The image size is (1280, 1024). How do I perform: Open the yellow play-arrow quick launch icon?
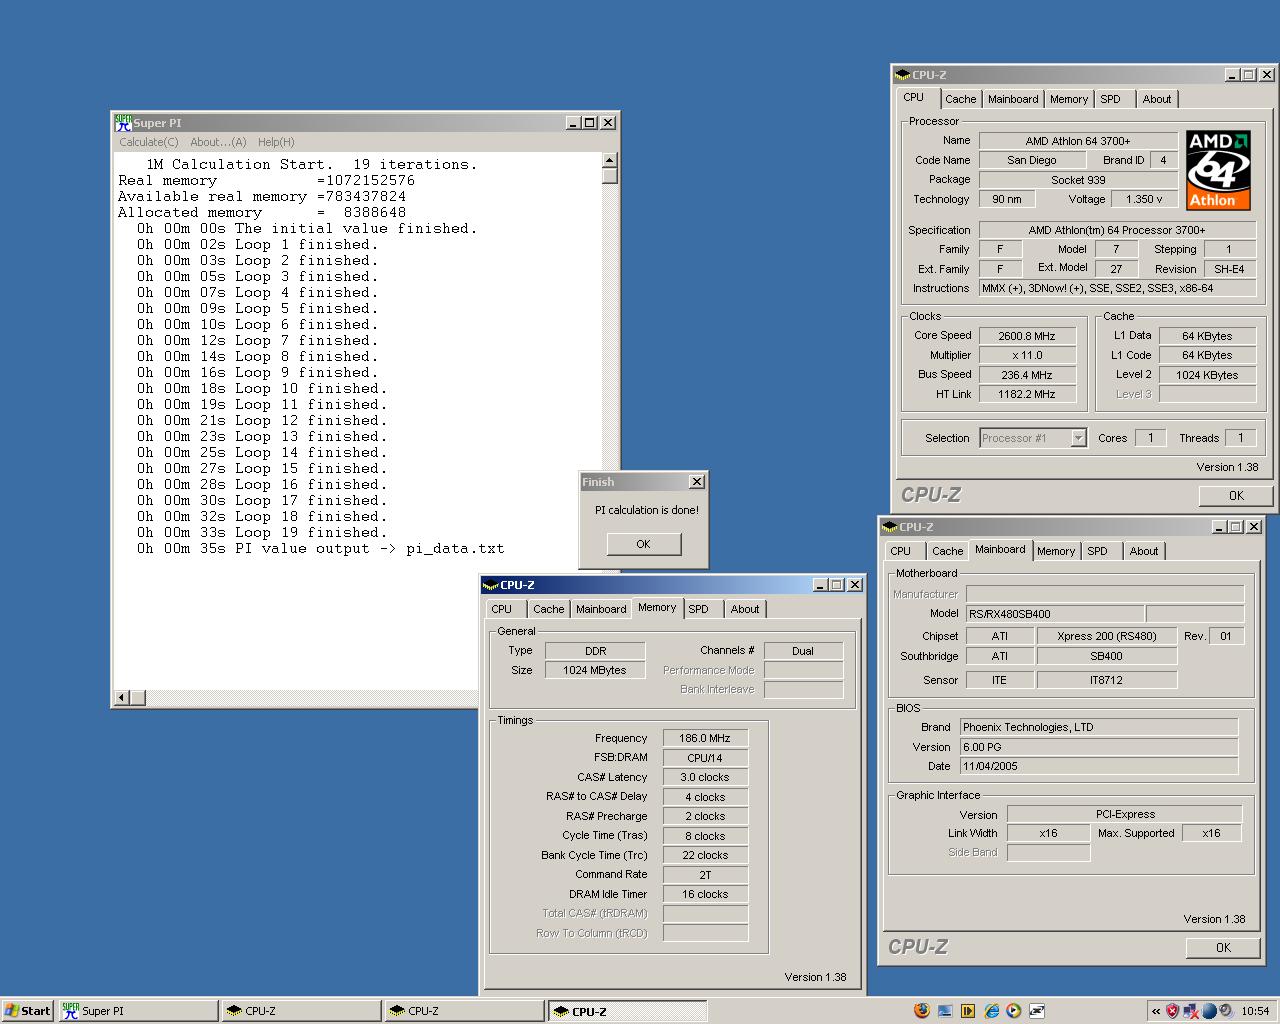(x=968, y=1011)
